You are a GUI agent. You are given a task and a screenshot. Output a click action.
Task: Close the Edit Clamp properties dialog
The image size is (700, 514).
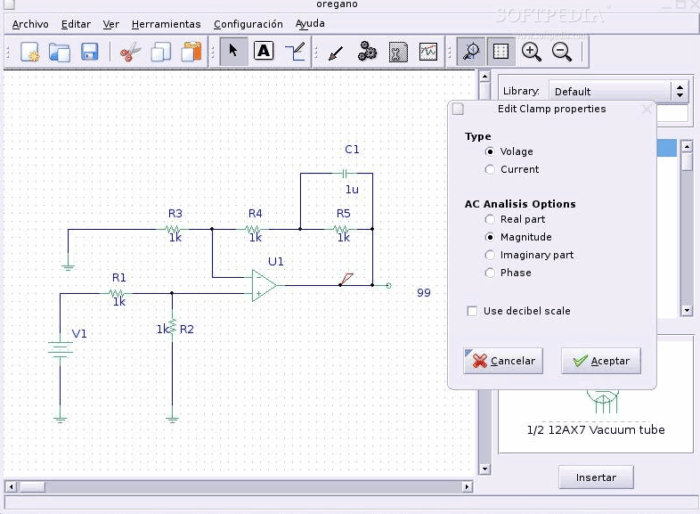[x=646, y=109]
